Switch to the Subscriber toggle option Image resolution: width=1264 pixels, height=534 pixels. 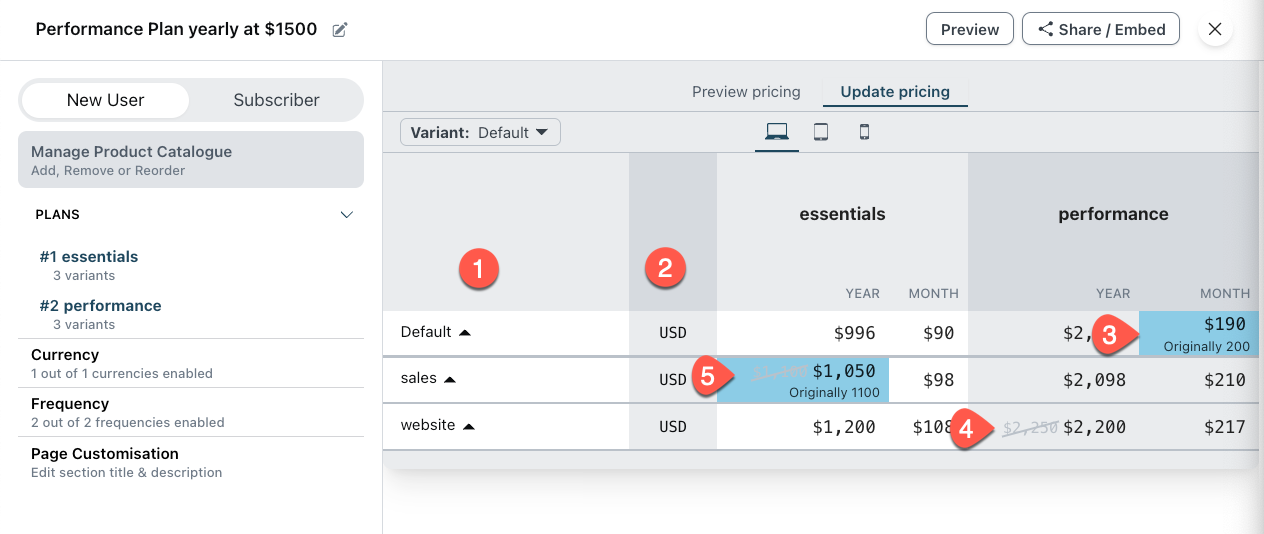(x=276, y=100)
